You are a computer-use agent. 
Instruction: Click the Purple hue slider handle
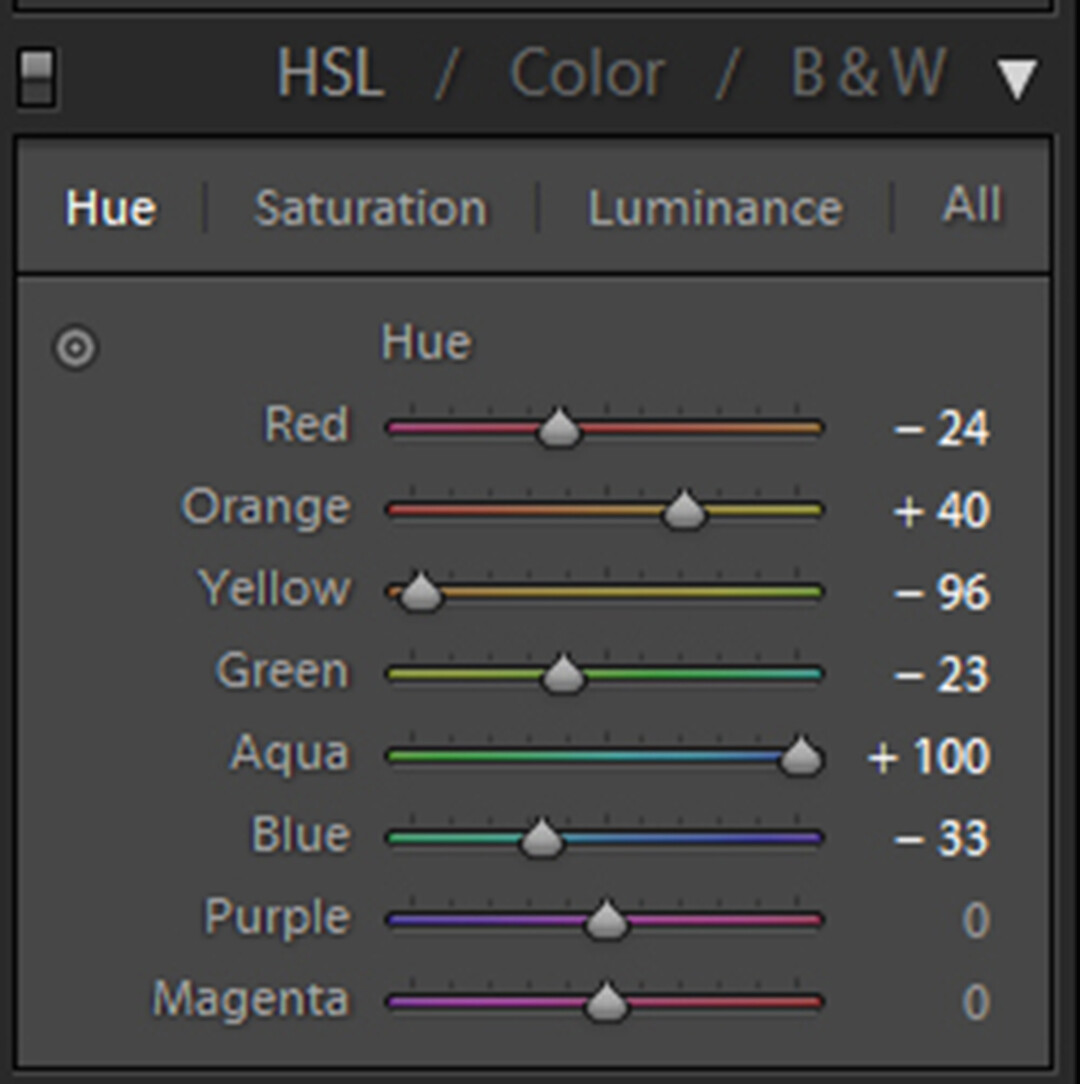606,920
